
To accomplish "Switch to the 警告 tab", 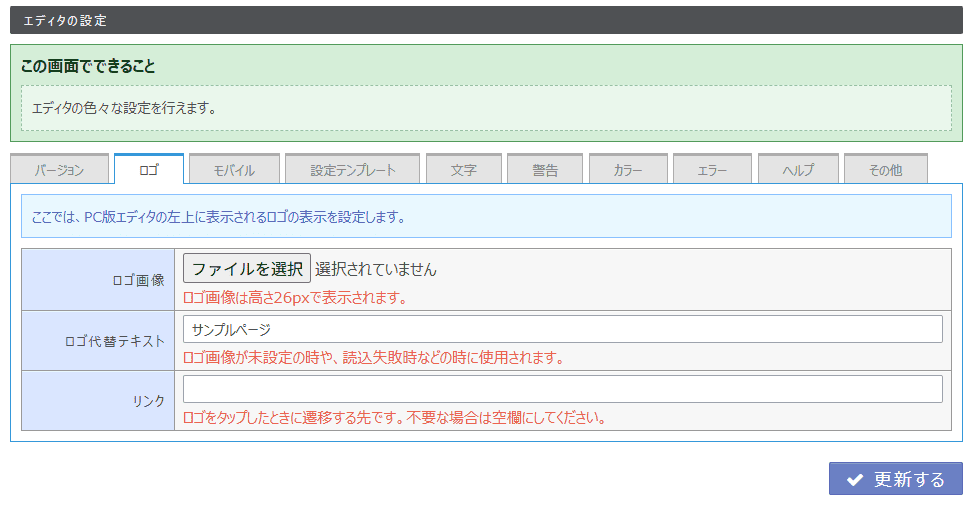I will (545, 170).
